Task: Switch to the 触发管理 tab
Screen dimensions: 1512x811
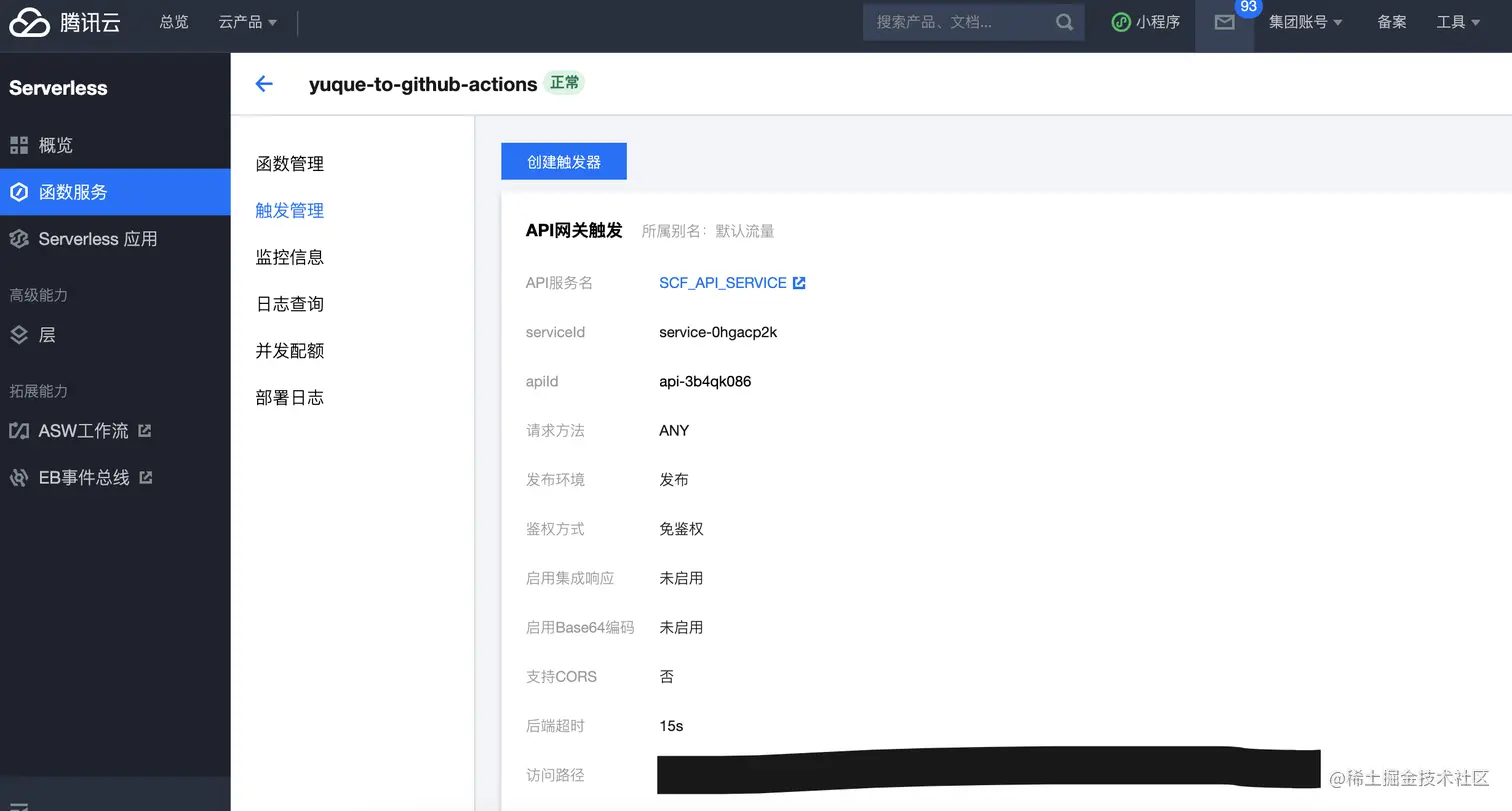Action: (290, 211)
